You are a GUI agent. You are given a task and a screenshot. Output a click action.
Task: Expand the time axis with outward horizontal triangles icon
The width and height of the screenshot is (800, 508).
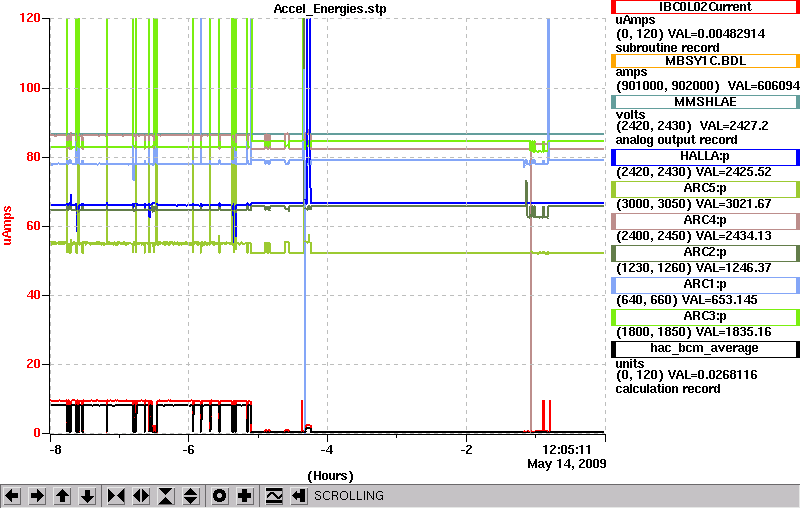point(141,496)
